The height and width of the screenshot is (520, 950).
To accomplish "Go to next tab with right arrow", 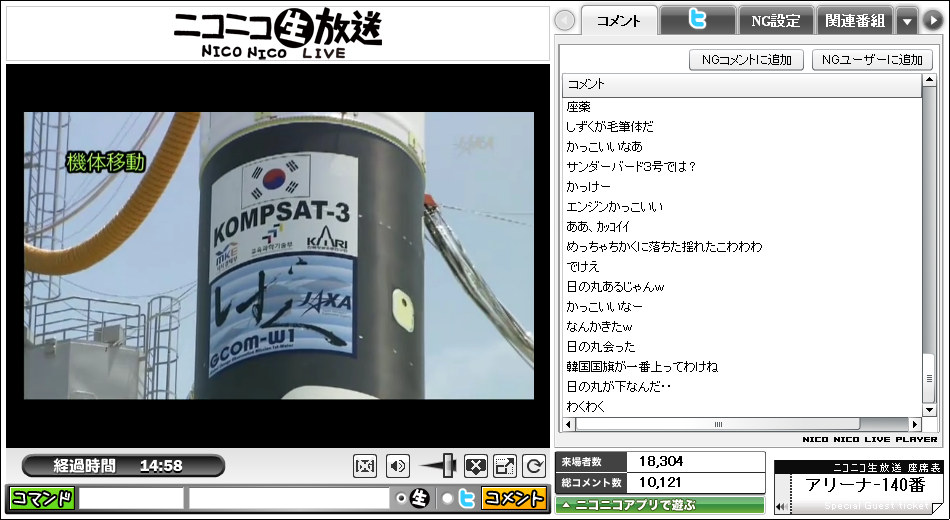I will (x=932, y=21).
